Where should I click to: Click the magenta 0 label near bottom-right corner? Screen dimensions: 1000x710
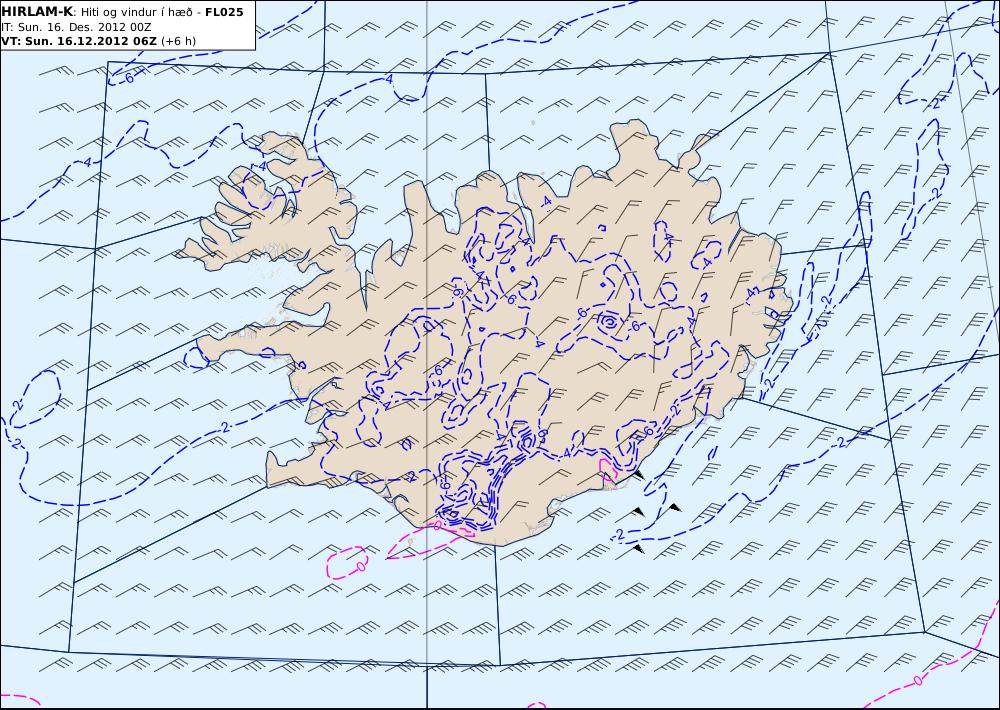click(x=918, y=680)
